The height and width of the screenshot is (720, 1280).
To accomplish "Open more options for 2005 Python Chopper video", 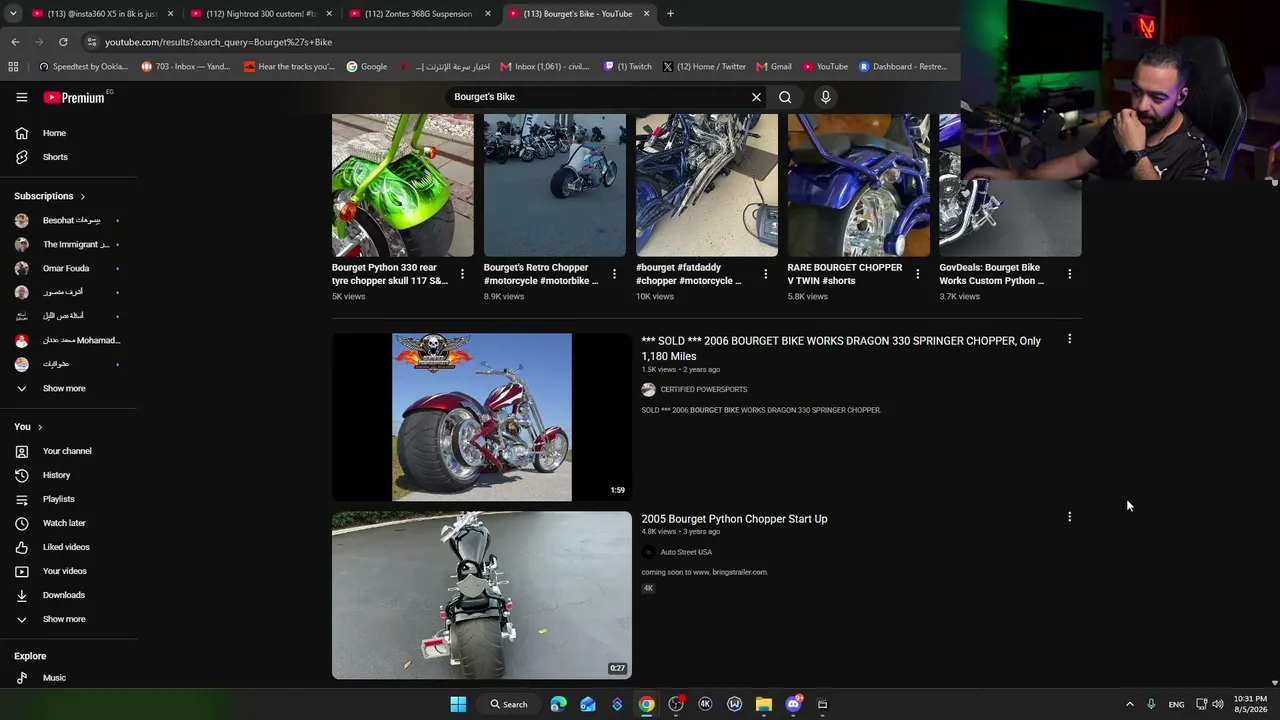I will (1069, 517).
